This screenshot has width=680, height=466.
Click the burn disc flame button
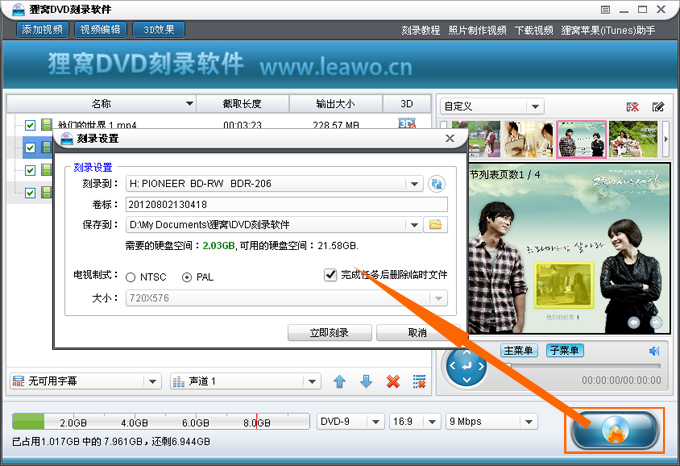tap(615, 430)
